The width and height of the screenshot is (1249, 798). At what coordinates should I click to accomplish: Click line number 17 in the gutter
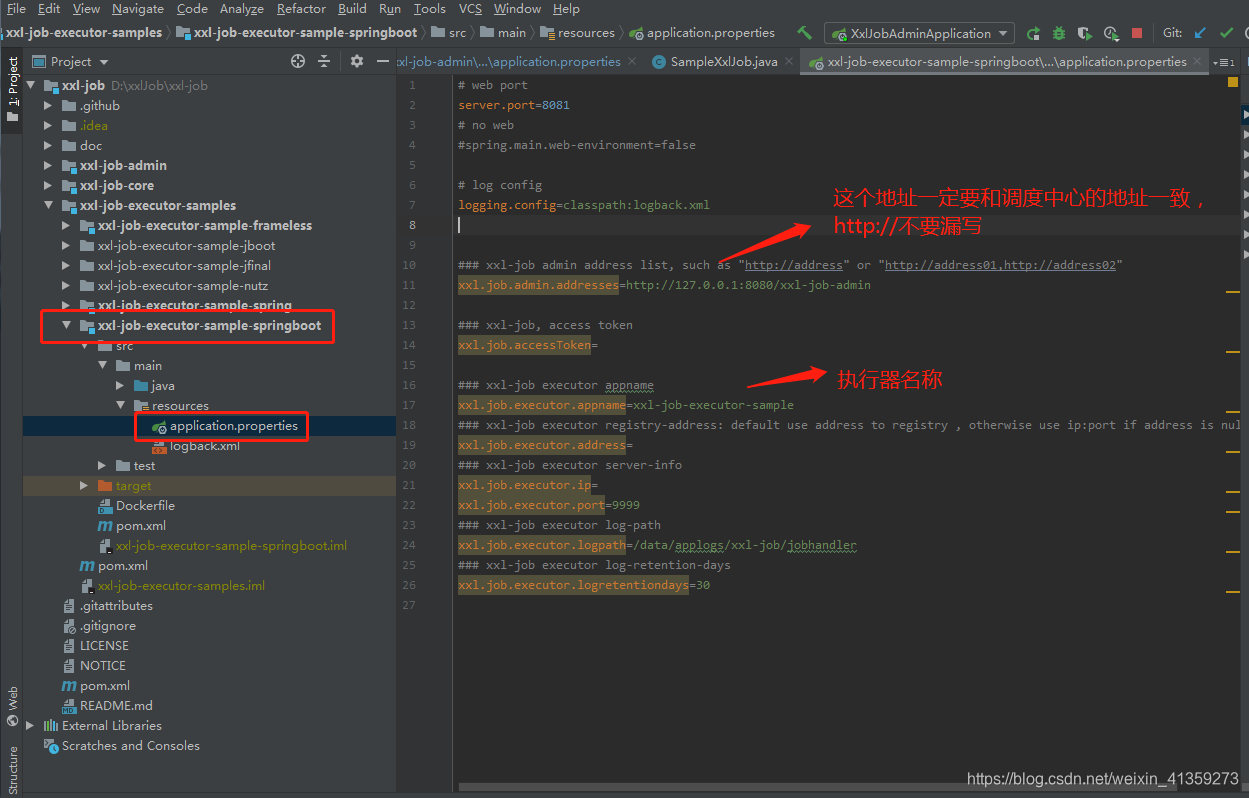coord(409,405)
